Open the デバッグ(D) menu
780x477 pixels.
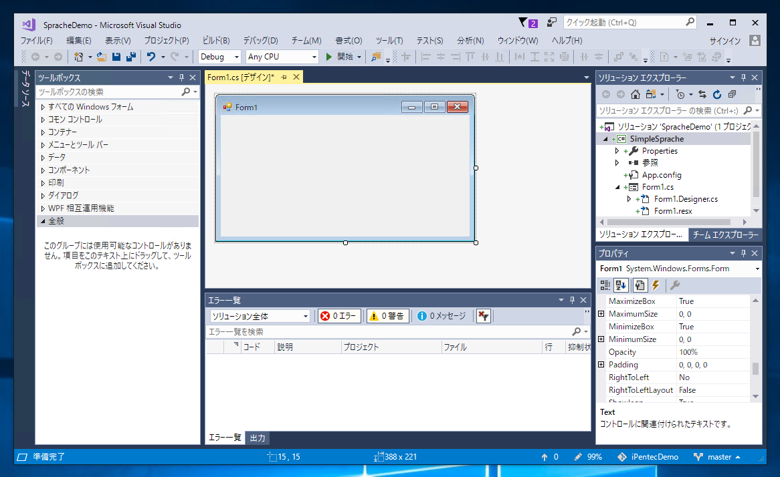260,40
